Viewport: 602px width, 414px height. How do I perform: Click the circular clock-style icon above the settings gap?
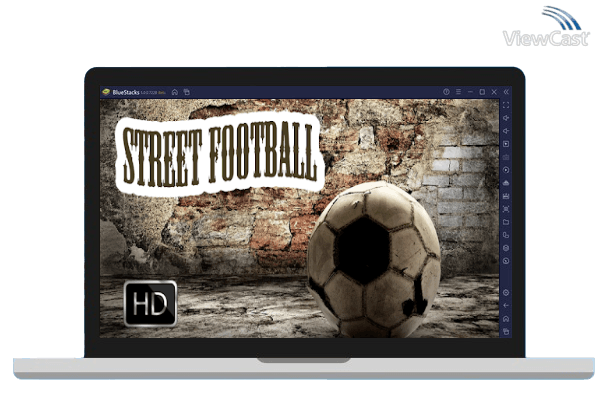(x=506, y=261)
